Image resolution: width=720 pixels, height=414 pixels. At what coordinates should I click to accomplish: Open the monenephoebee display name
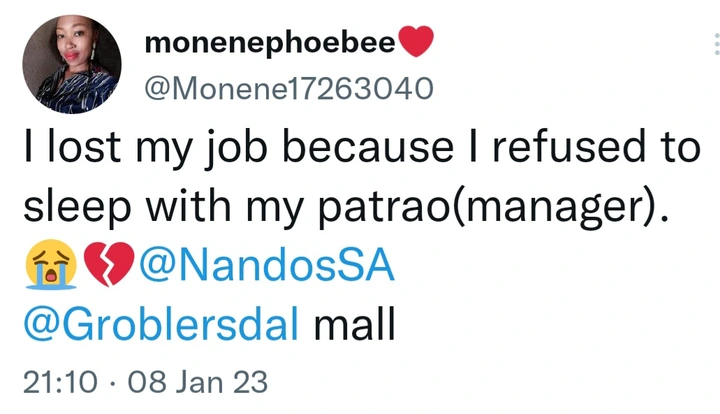271,44
